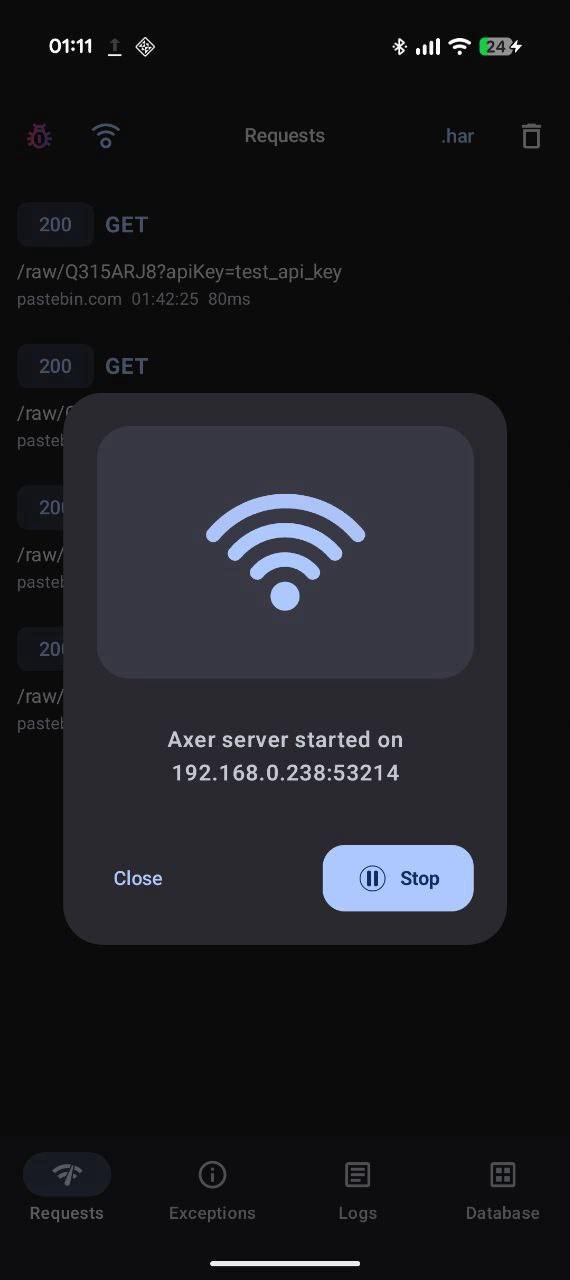Viewport: 570px width, 1280px height.
Task: Tap the battery indicator in status bar
Action: (500, 46)
